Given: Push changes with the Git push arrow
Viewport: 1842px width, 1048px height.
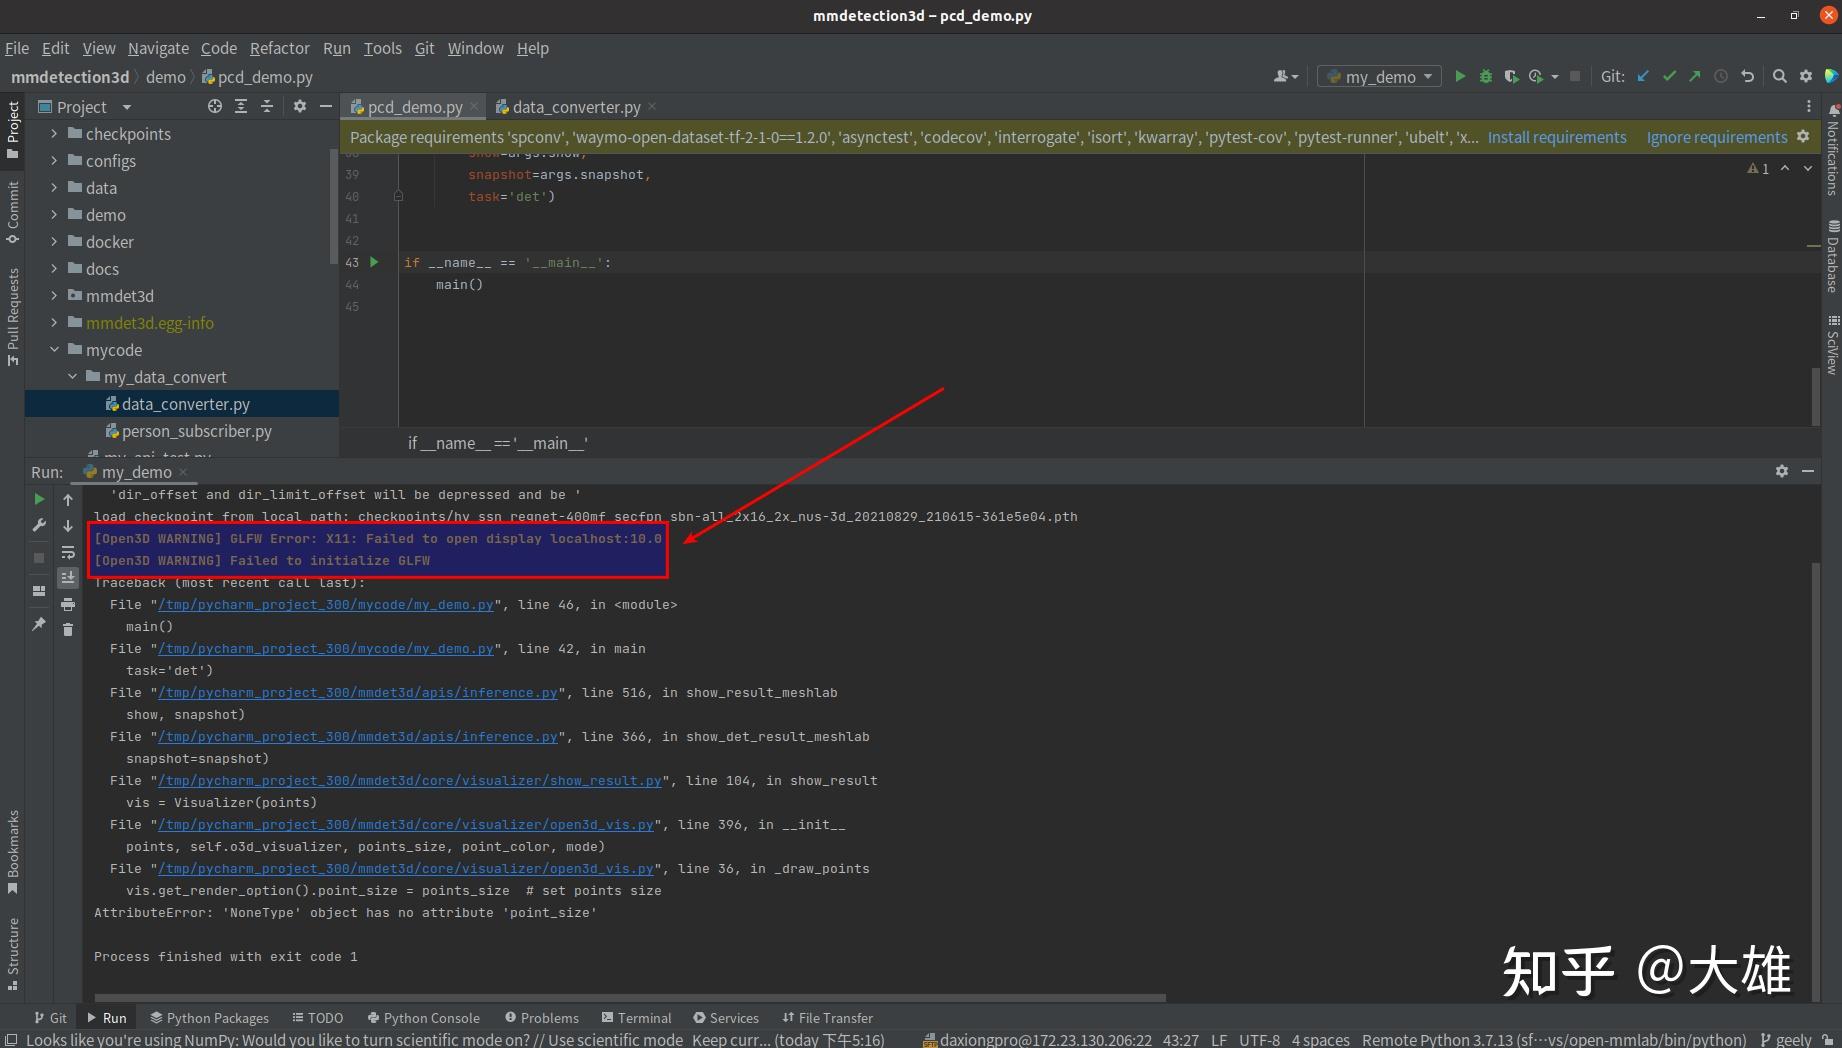Looking at the screenshot, I should (x=1694, y=77).
